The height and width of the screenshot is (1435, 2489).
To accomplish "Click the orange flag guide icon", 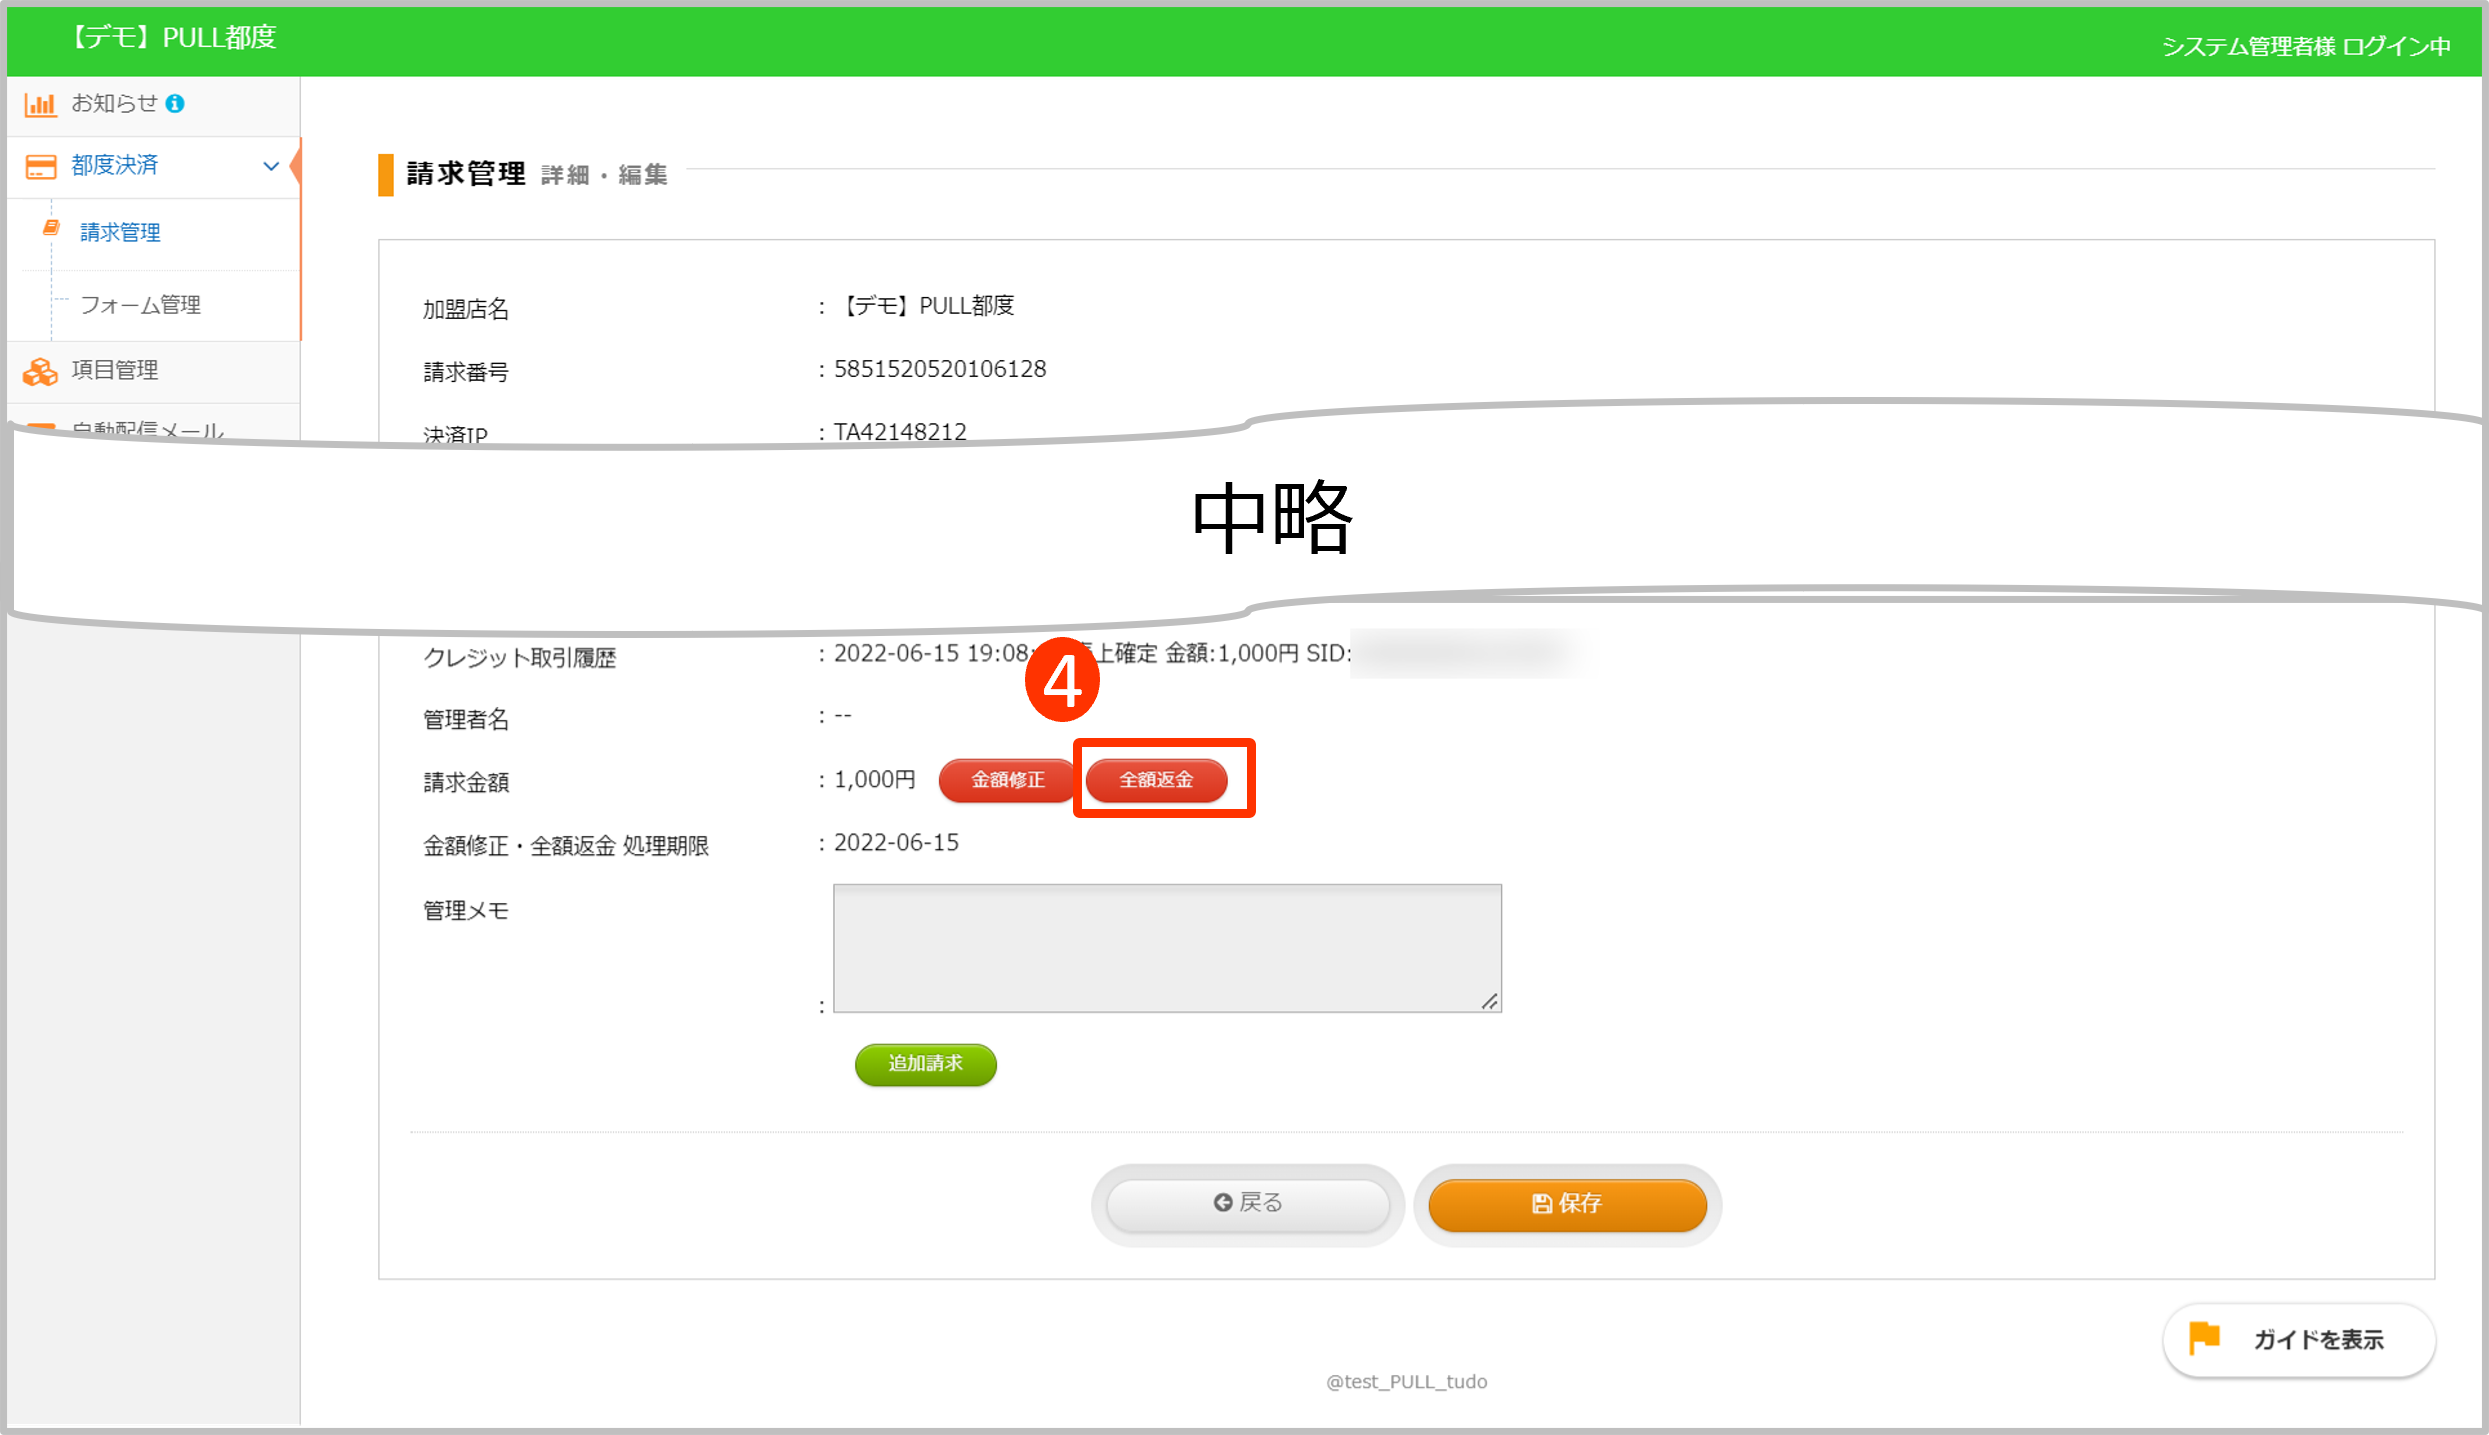I will click(x=2203, y=1338).
